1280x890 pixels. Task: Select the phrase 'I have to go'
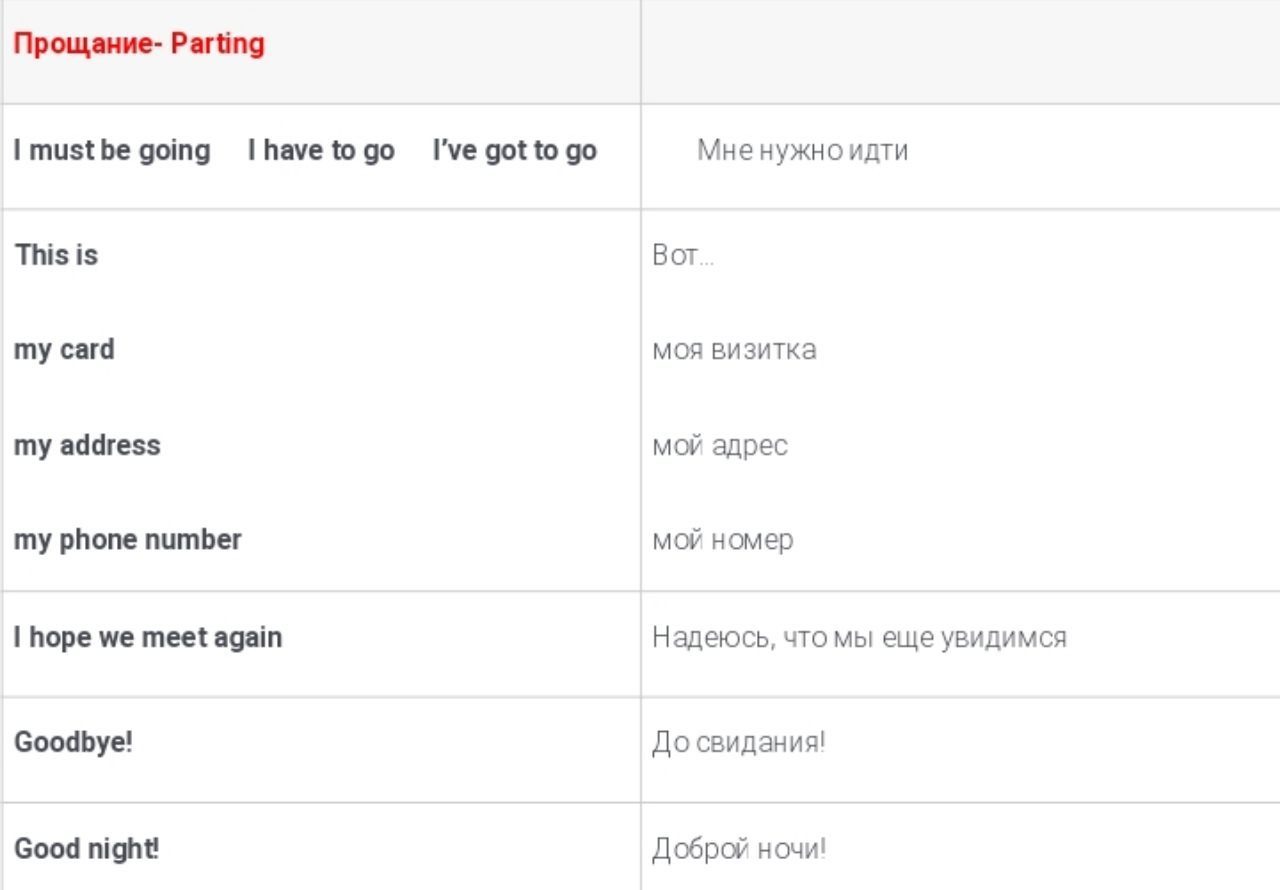click(x=321, y=151)
